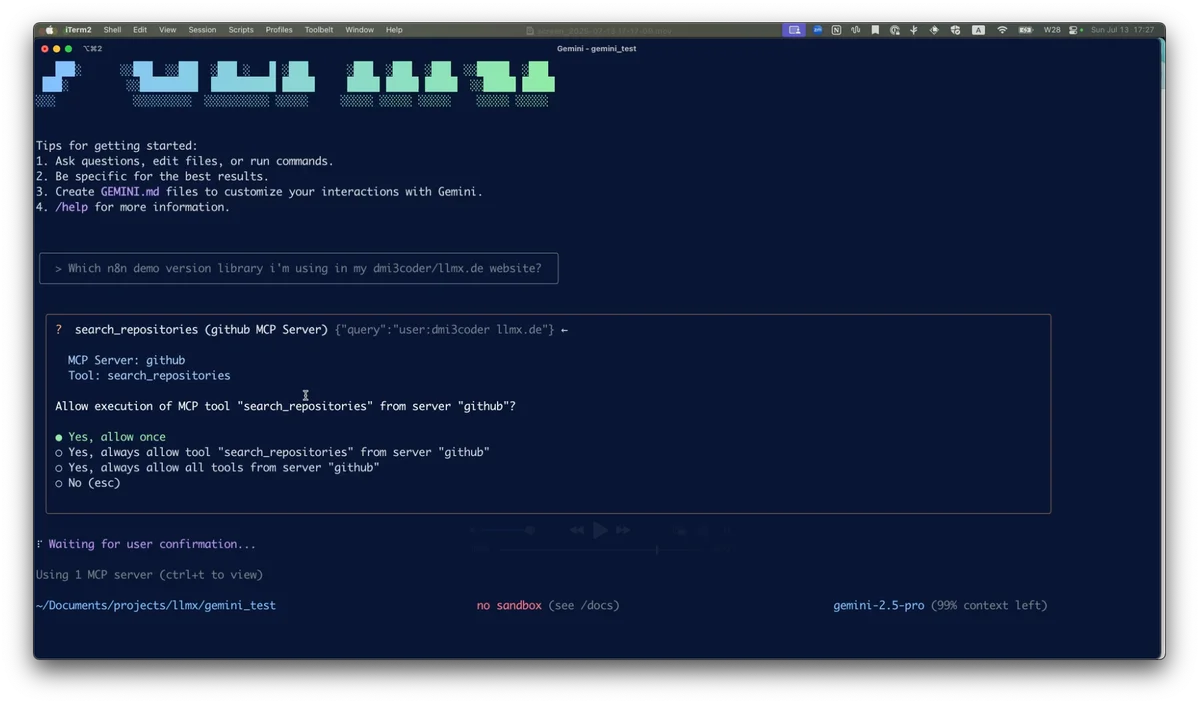Screen dimensions: 1199x704
Task: Open the Edit menu
Action: point(140,30)
